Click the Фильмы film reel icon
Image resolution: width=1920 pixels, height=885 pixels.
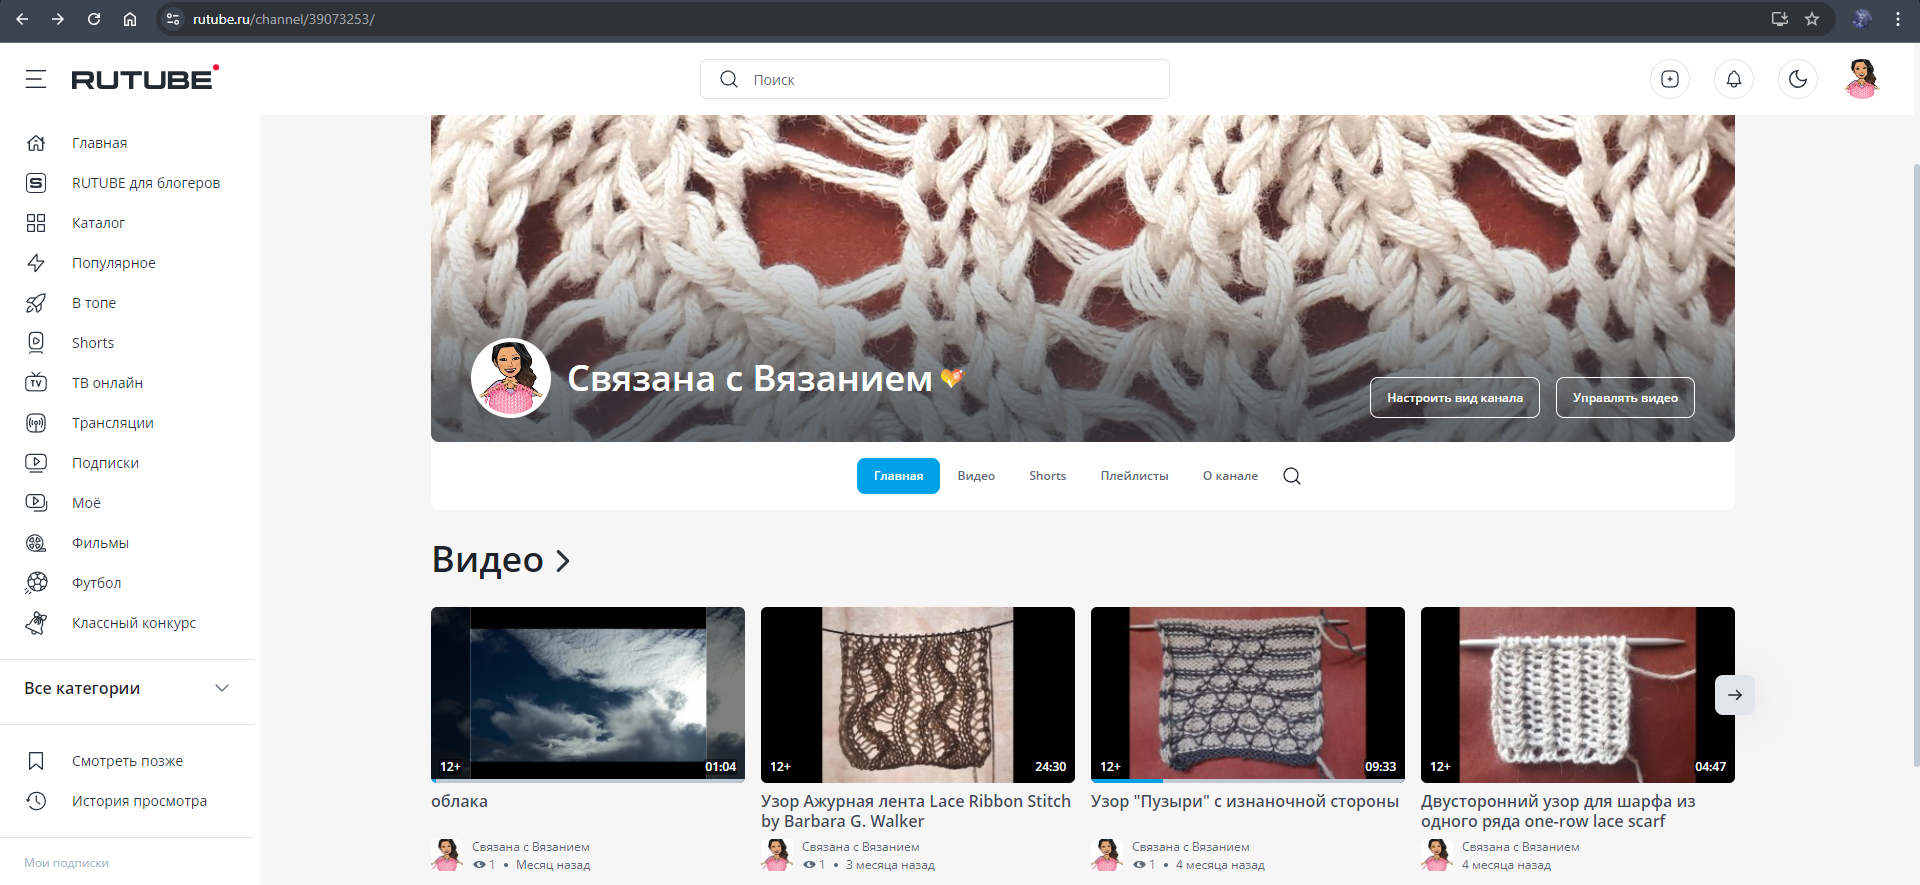click(x=36, y=543)
